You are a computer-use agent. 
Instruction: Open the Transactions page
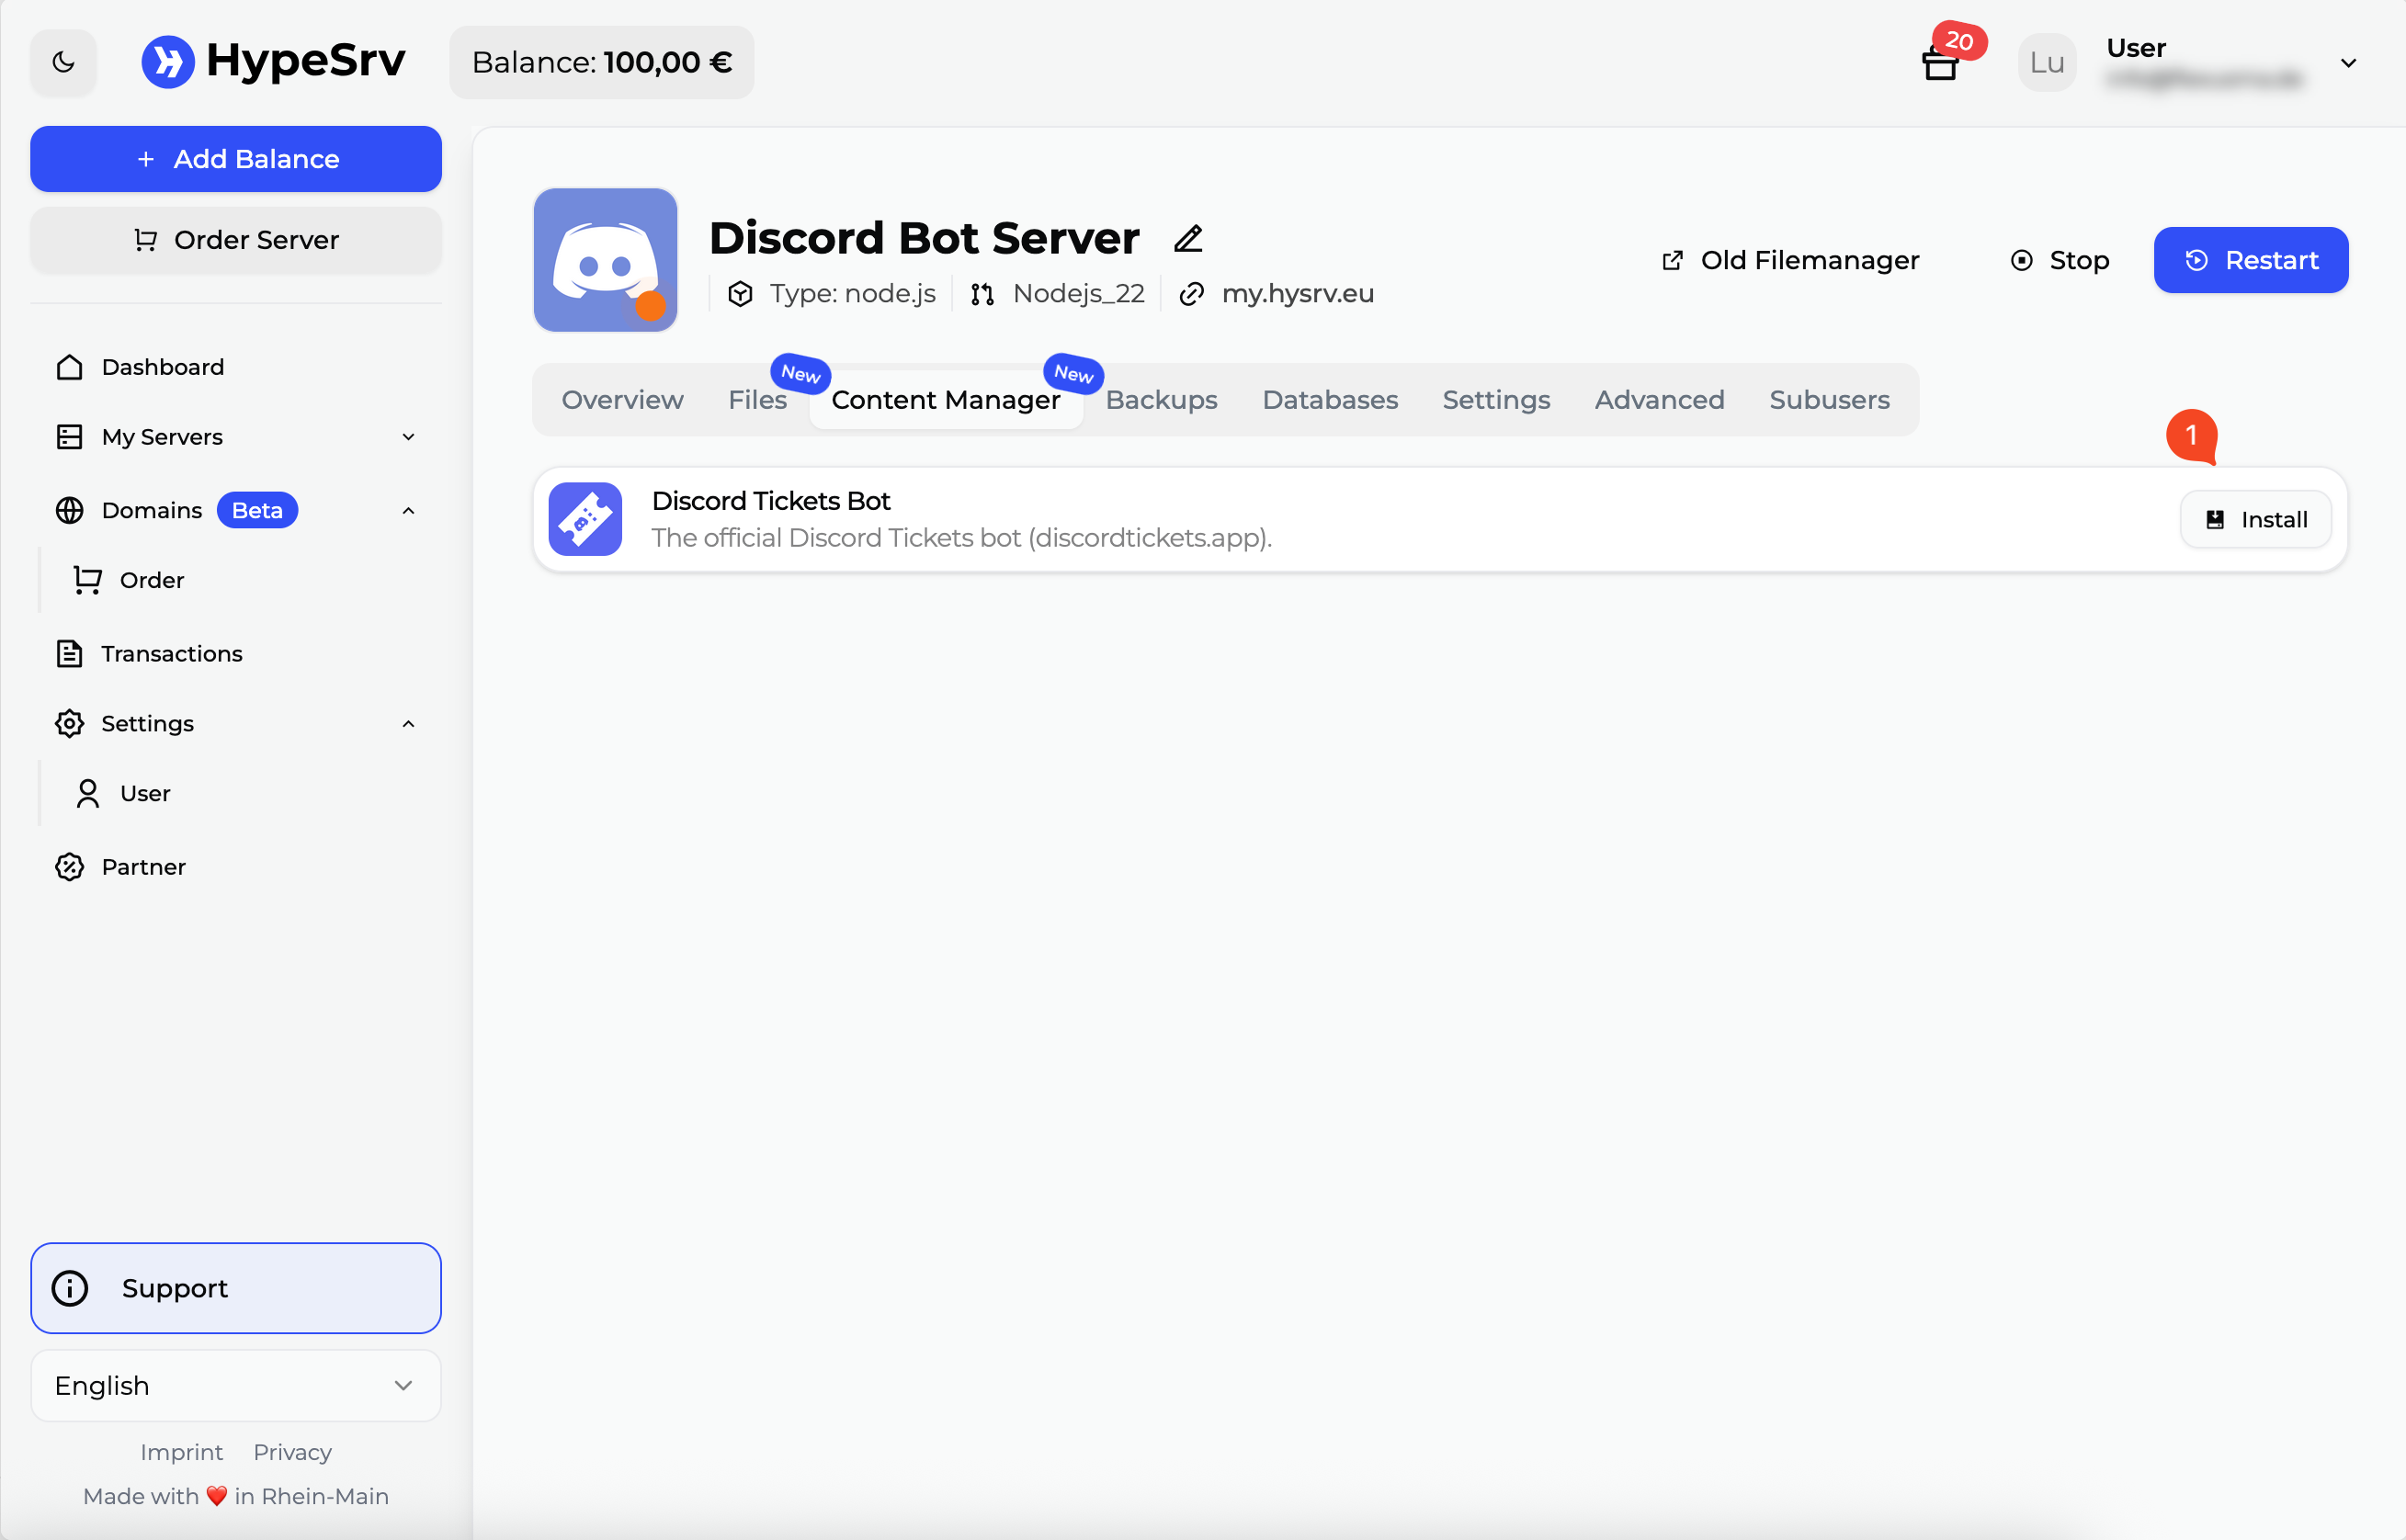(x=171, y=653)
